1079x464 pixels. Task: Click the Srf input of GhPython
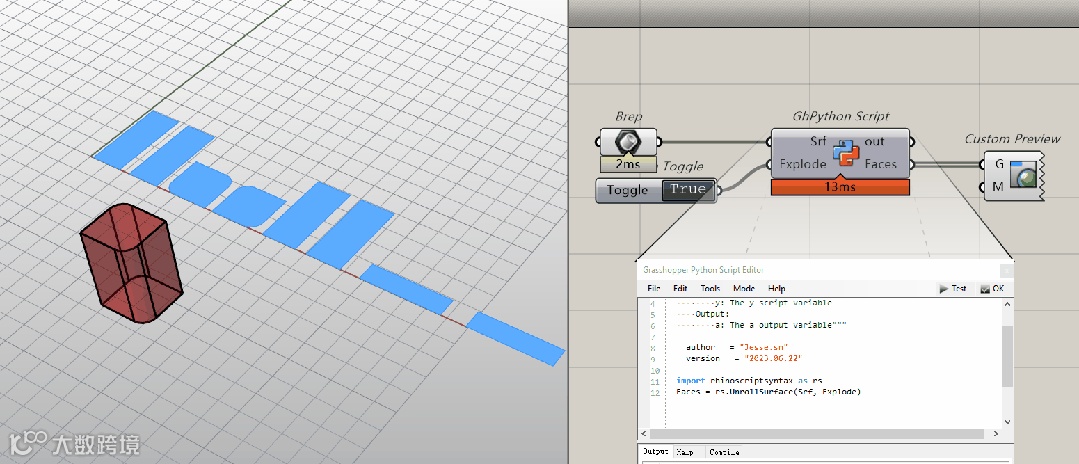point(818,141)
